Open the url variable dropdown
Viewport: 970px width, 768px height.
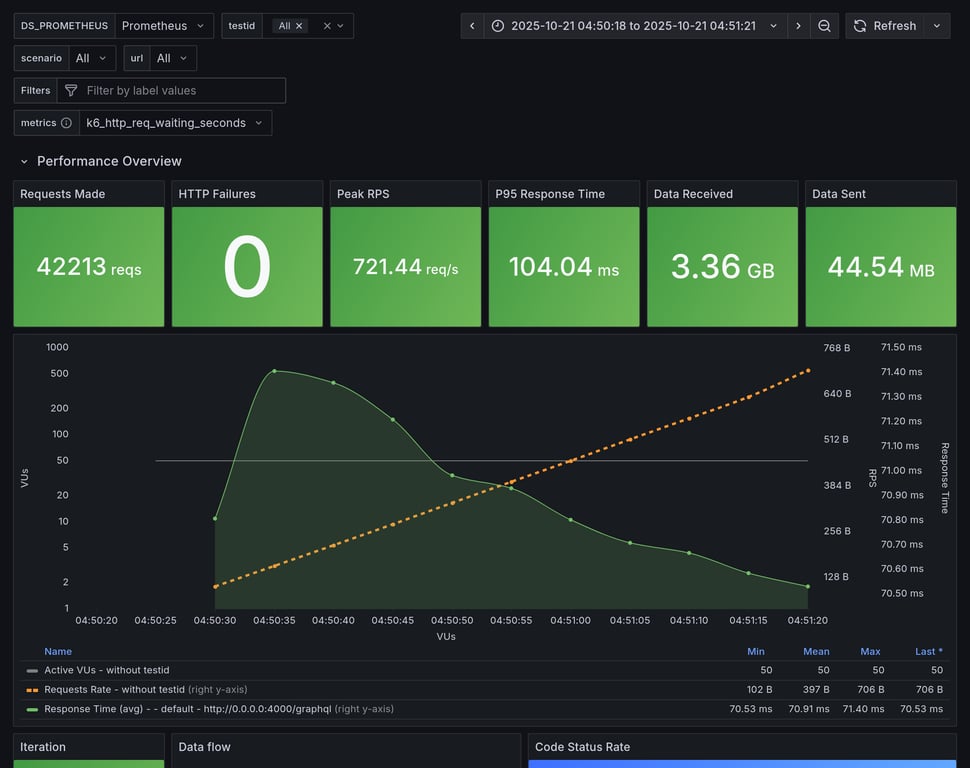pyautogui.click(x=172, y=58)
